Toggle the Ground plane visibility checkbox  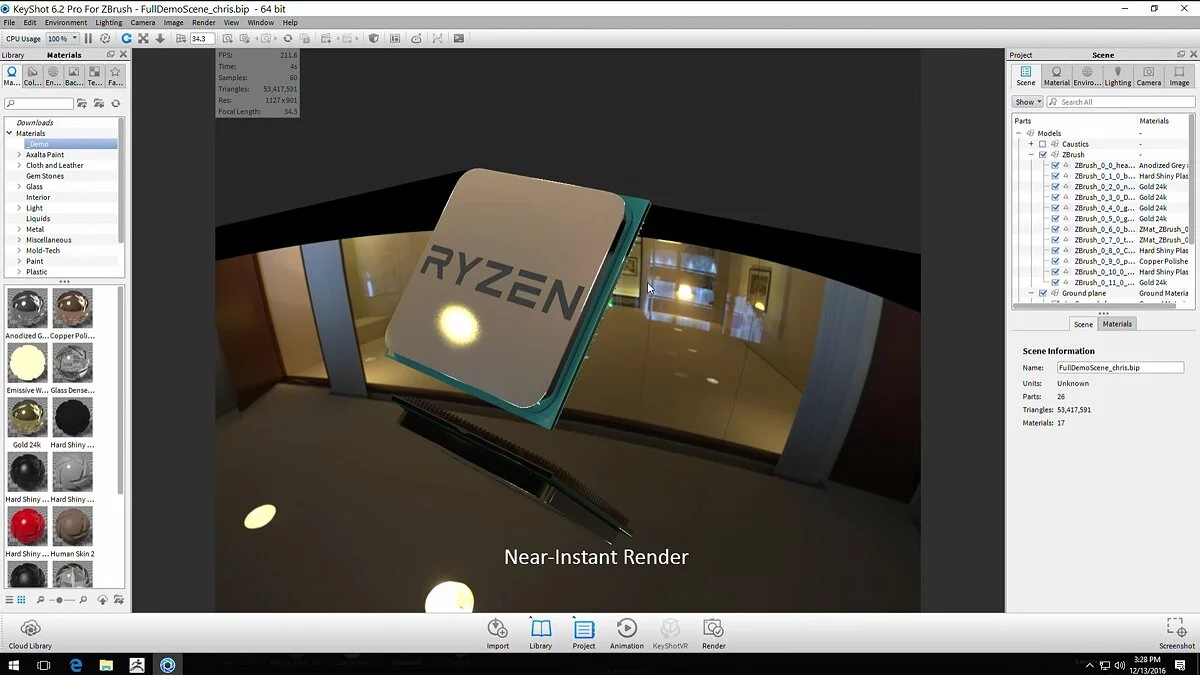coord(1042,293)
